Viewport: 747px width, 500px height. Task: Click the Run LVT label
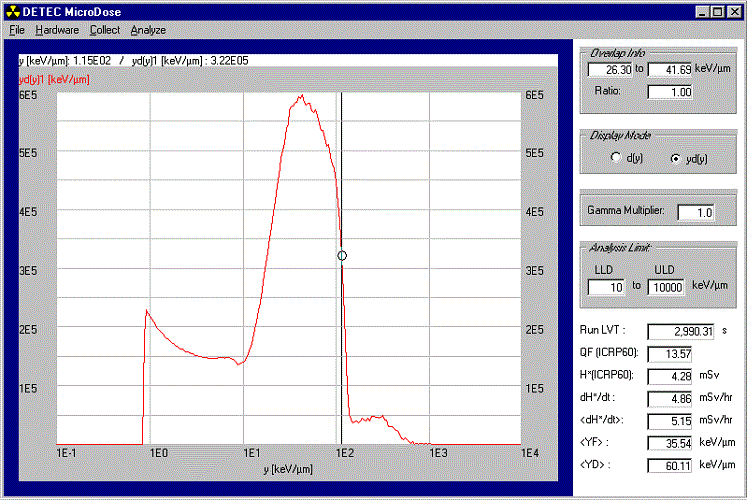tap(603, 330)
